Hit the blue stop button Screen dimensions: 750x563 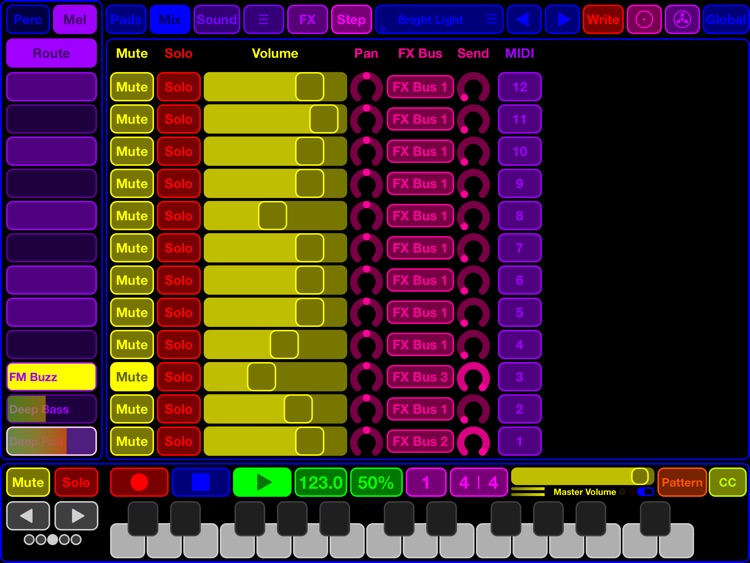point(200,482)
